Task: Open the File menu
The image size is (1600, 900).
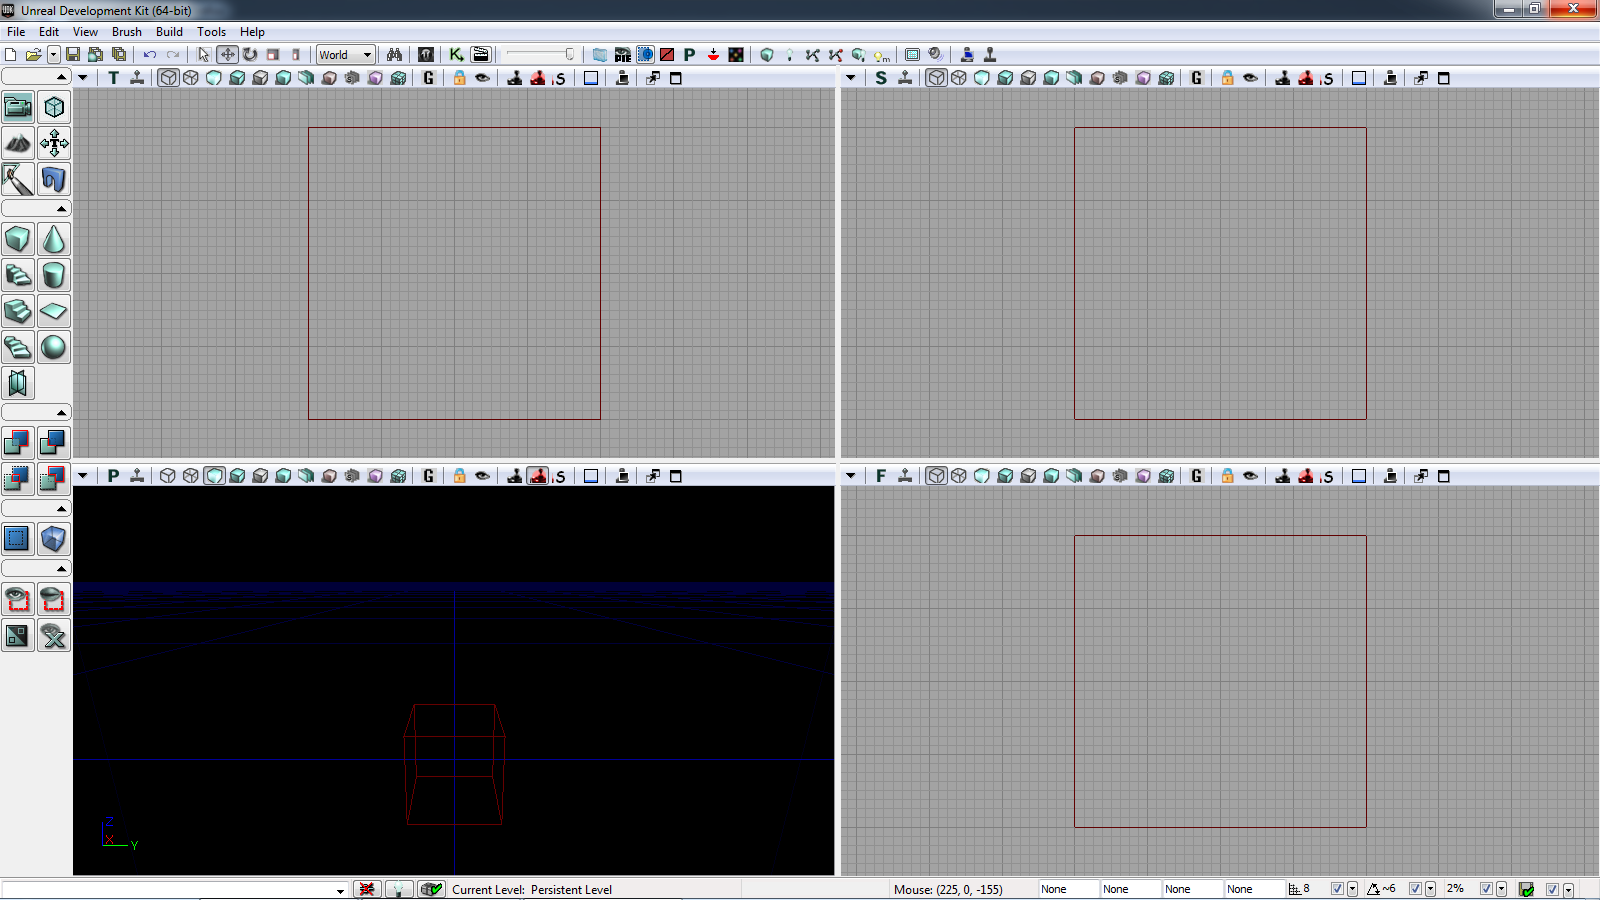Action: [x=16, y=32]
